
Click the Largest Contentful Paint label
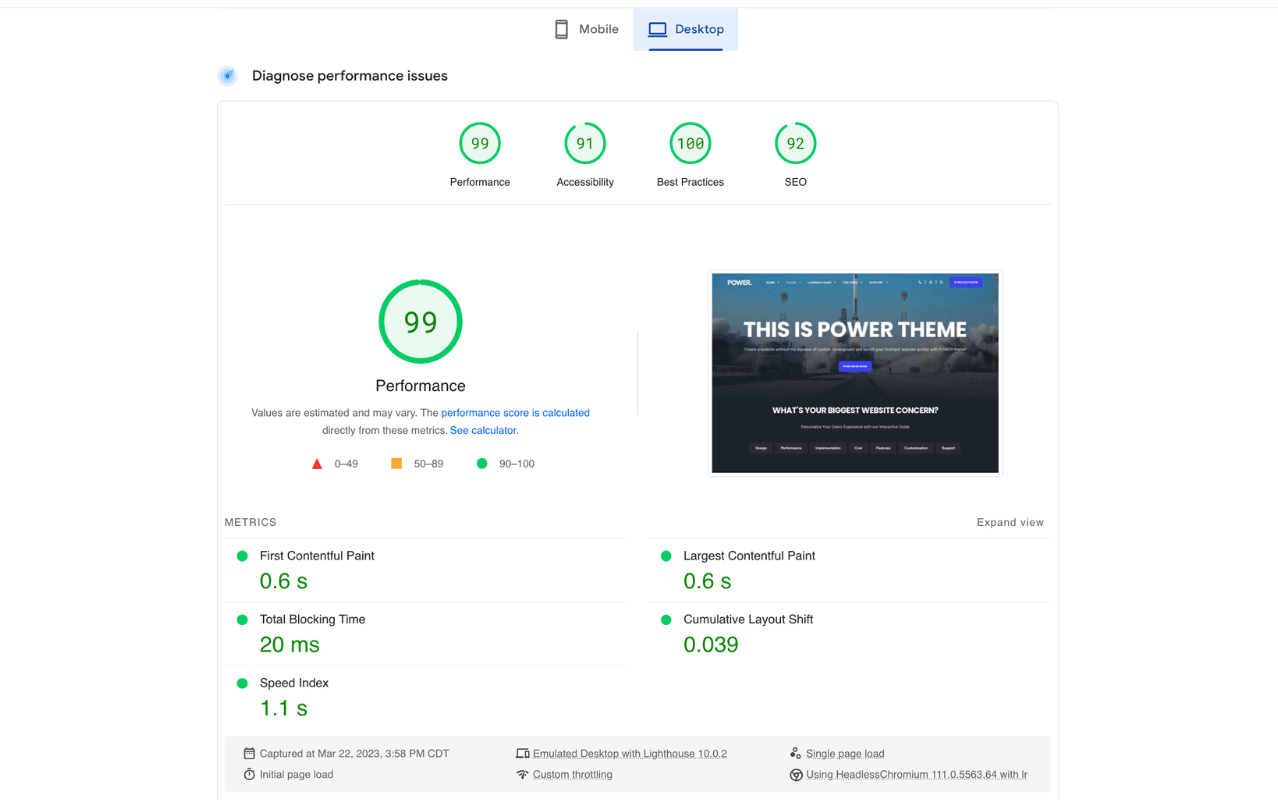[x=749, y=556]
